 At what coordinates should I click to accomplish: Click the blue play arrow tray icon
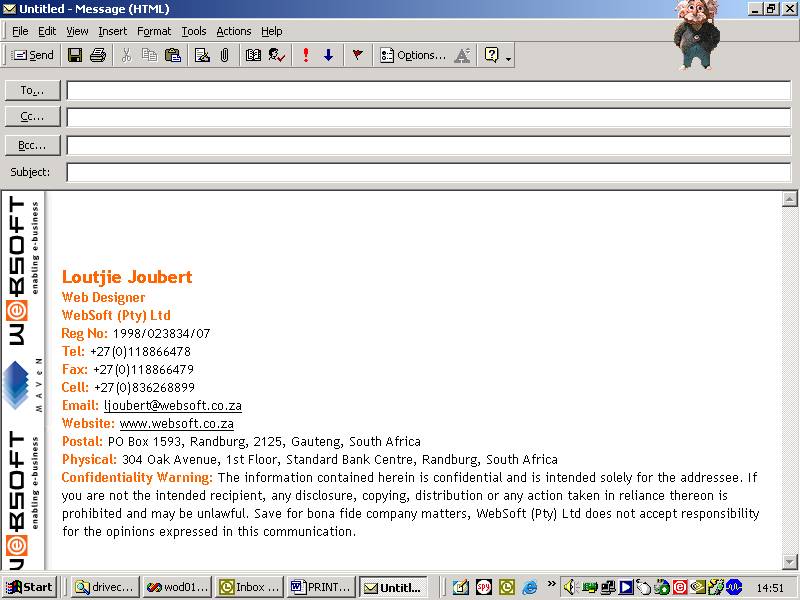pyautogui.click(x=626, y=587)
